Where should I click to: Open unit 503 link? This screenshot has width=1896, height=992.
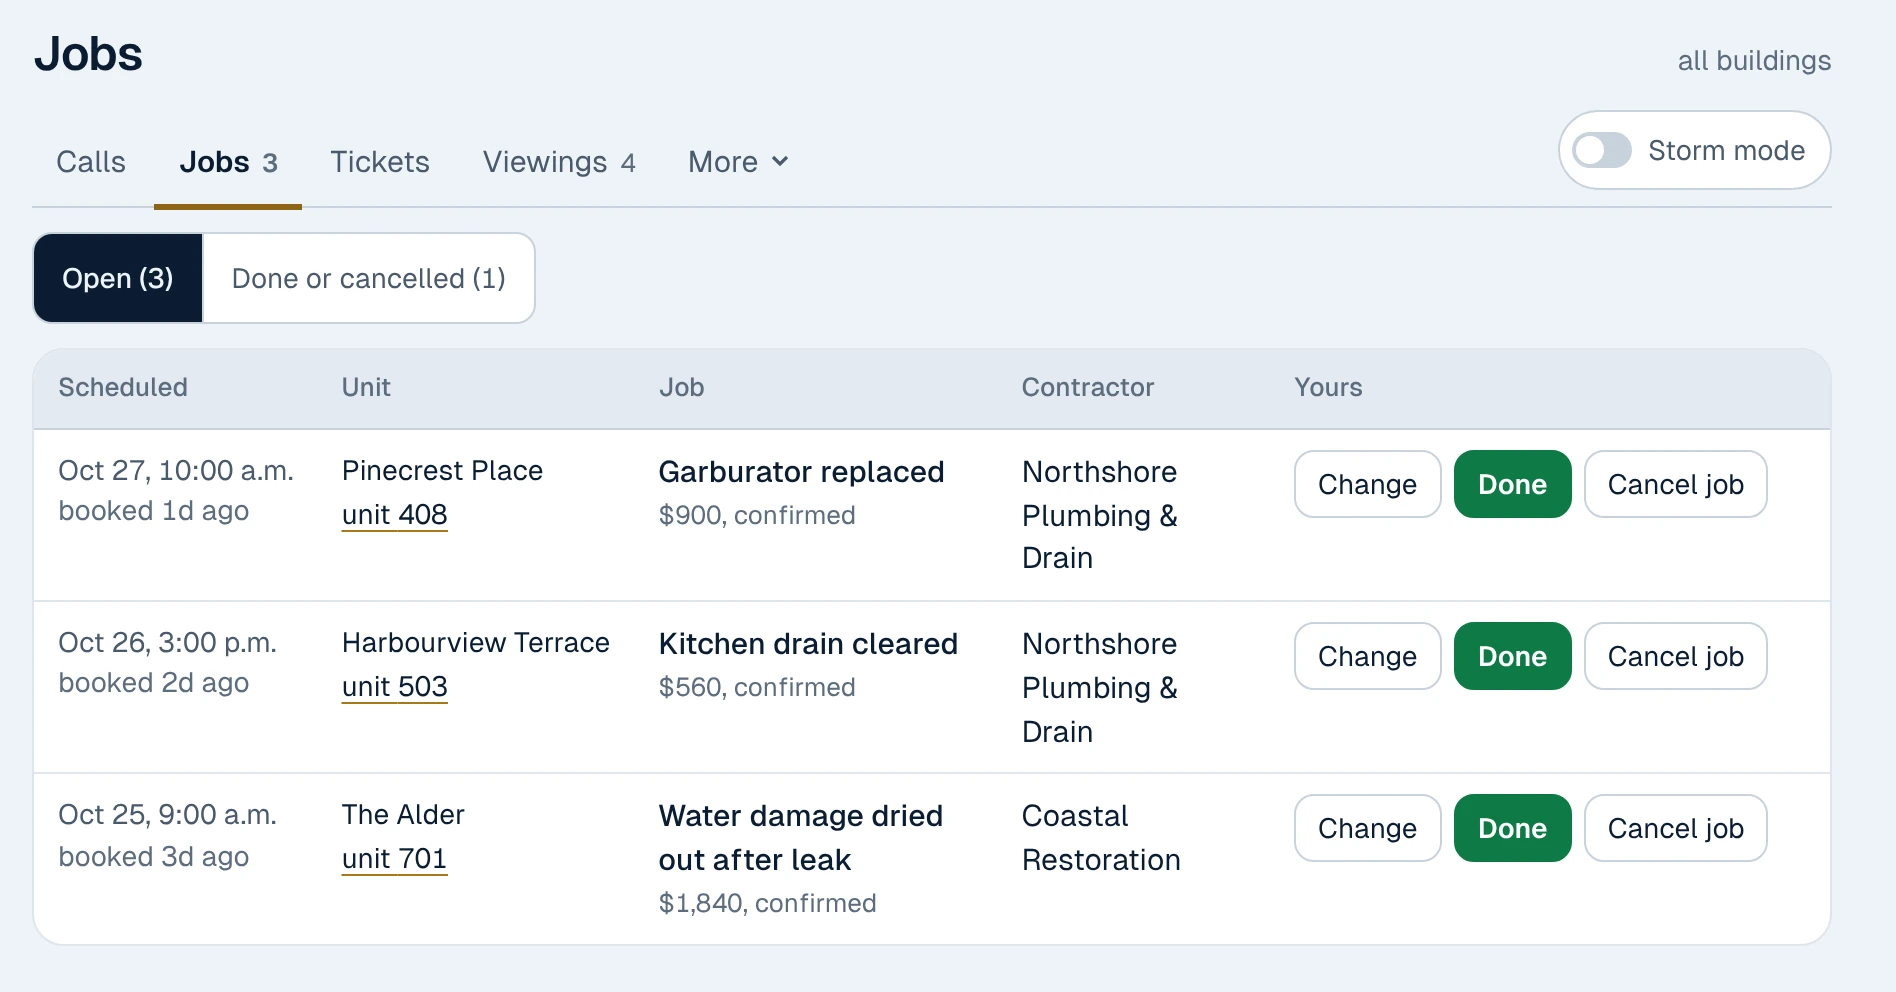click(x=394, y=687)
